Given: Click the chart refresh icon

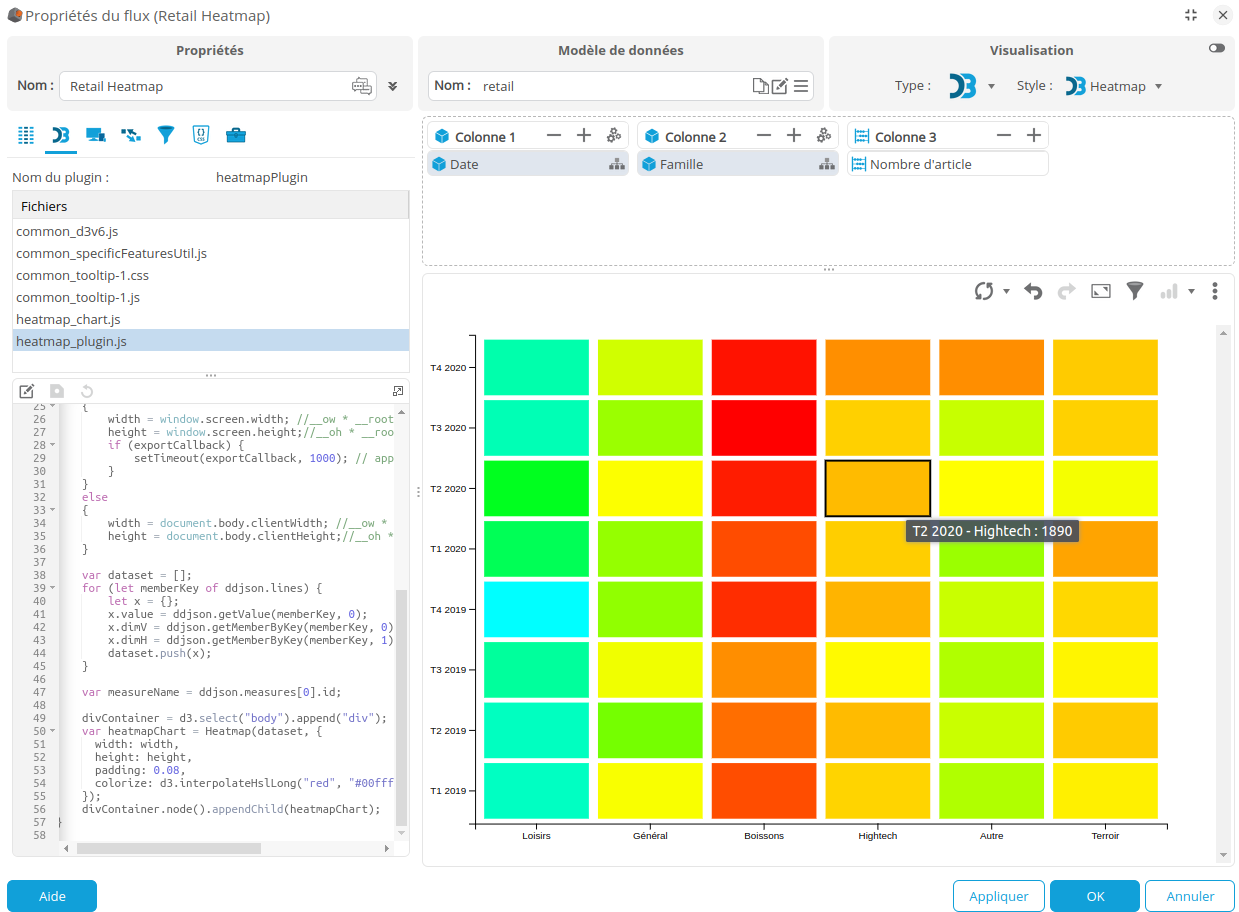Looking at the screenshot, I should (x=984, y=291).
